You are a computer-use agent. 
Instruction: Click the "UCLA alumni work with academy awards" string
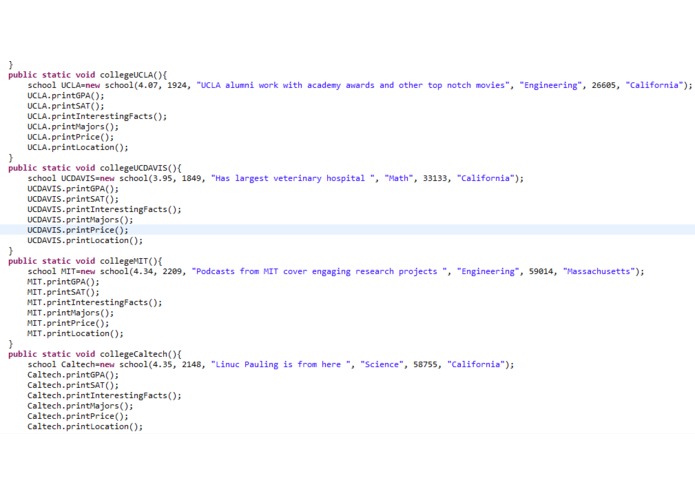pyautogui.click(x=353, y=85)
